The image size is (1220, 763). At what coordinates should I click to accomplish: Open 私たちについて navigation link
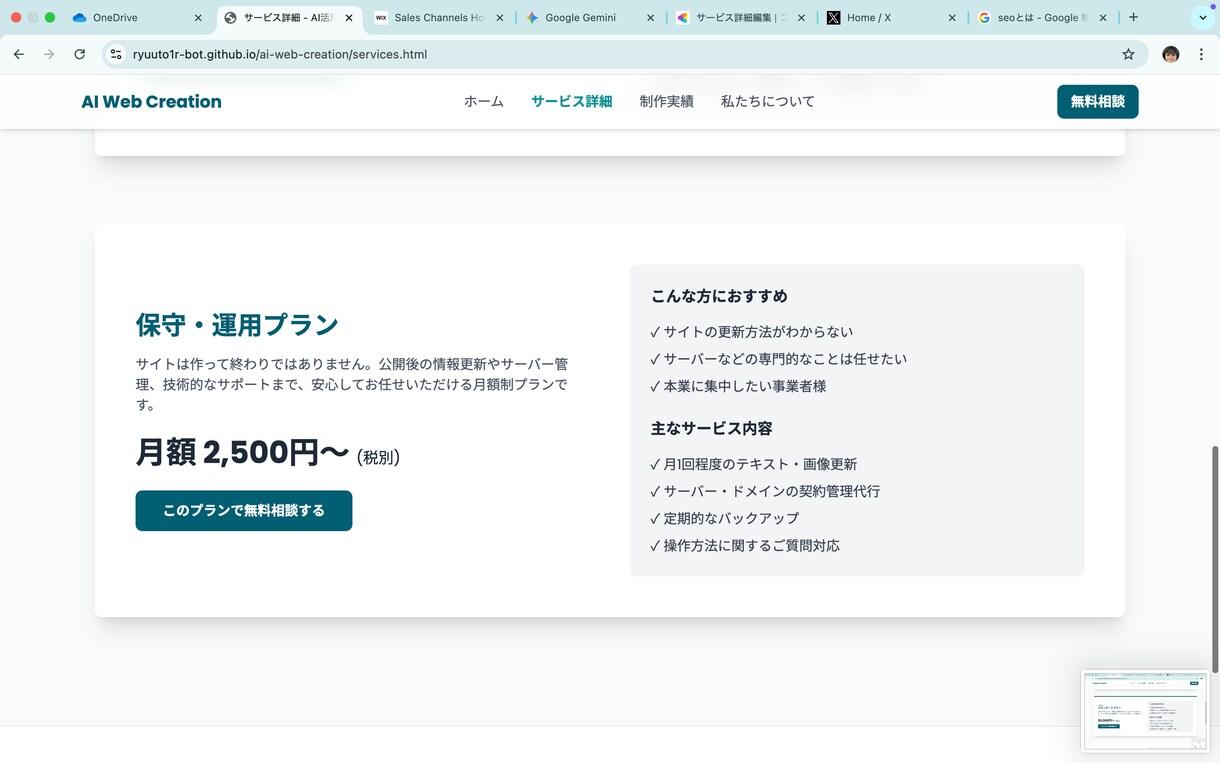tap(767, 101)
